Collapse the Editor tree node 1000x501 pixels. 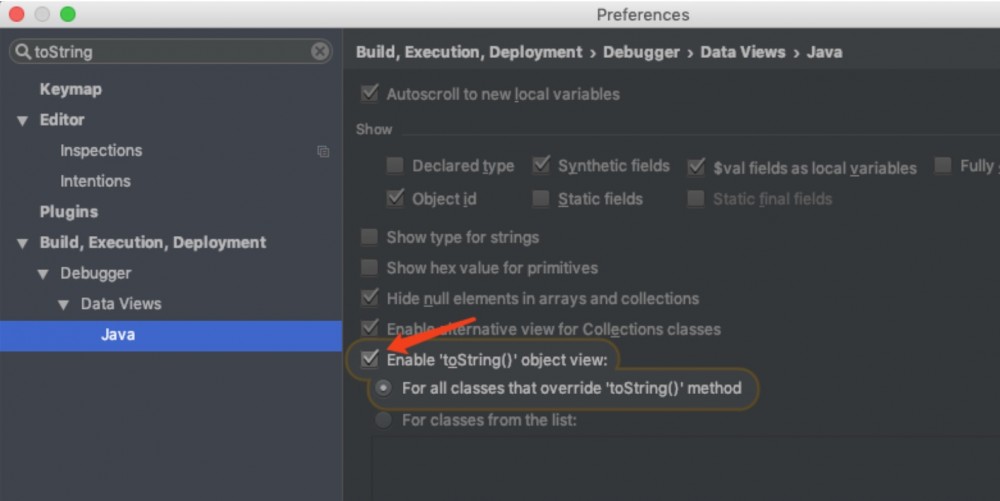[22, 120]
